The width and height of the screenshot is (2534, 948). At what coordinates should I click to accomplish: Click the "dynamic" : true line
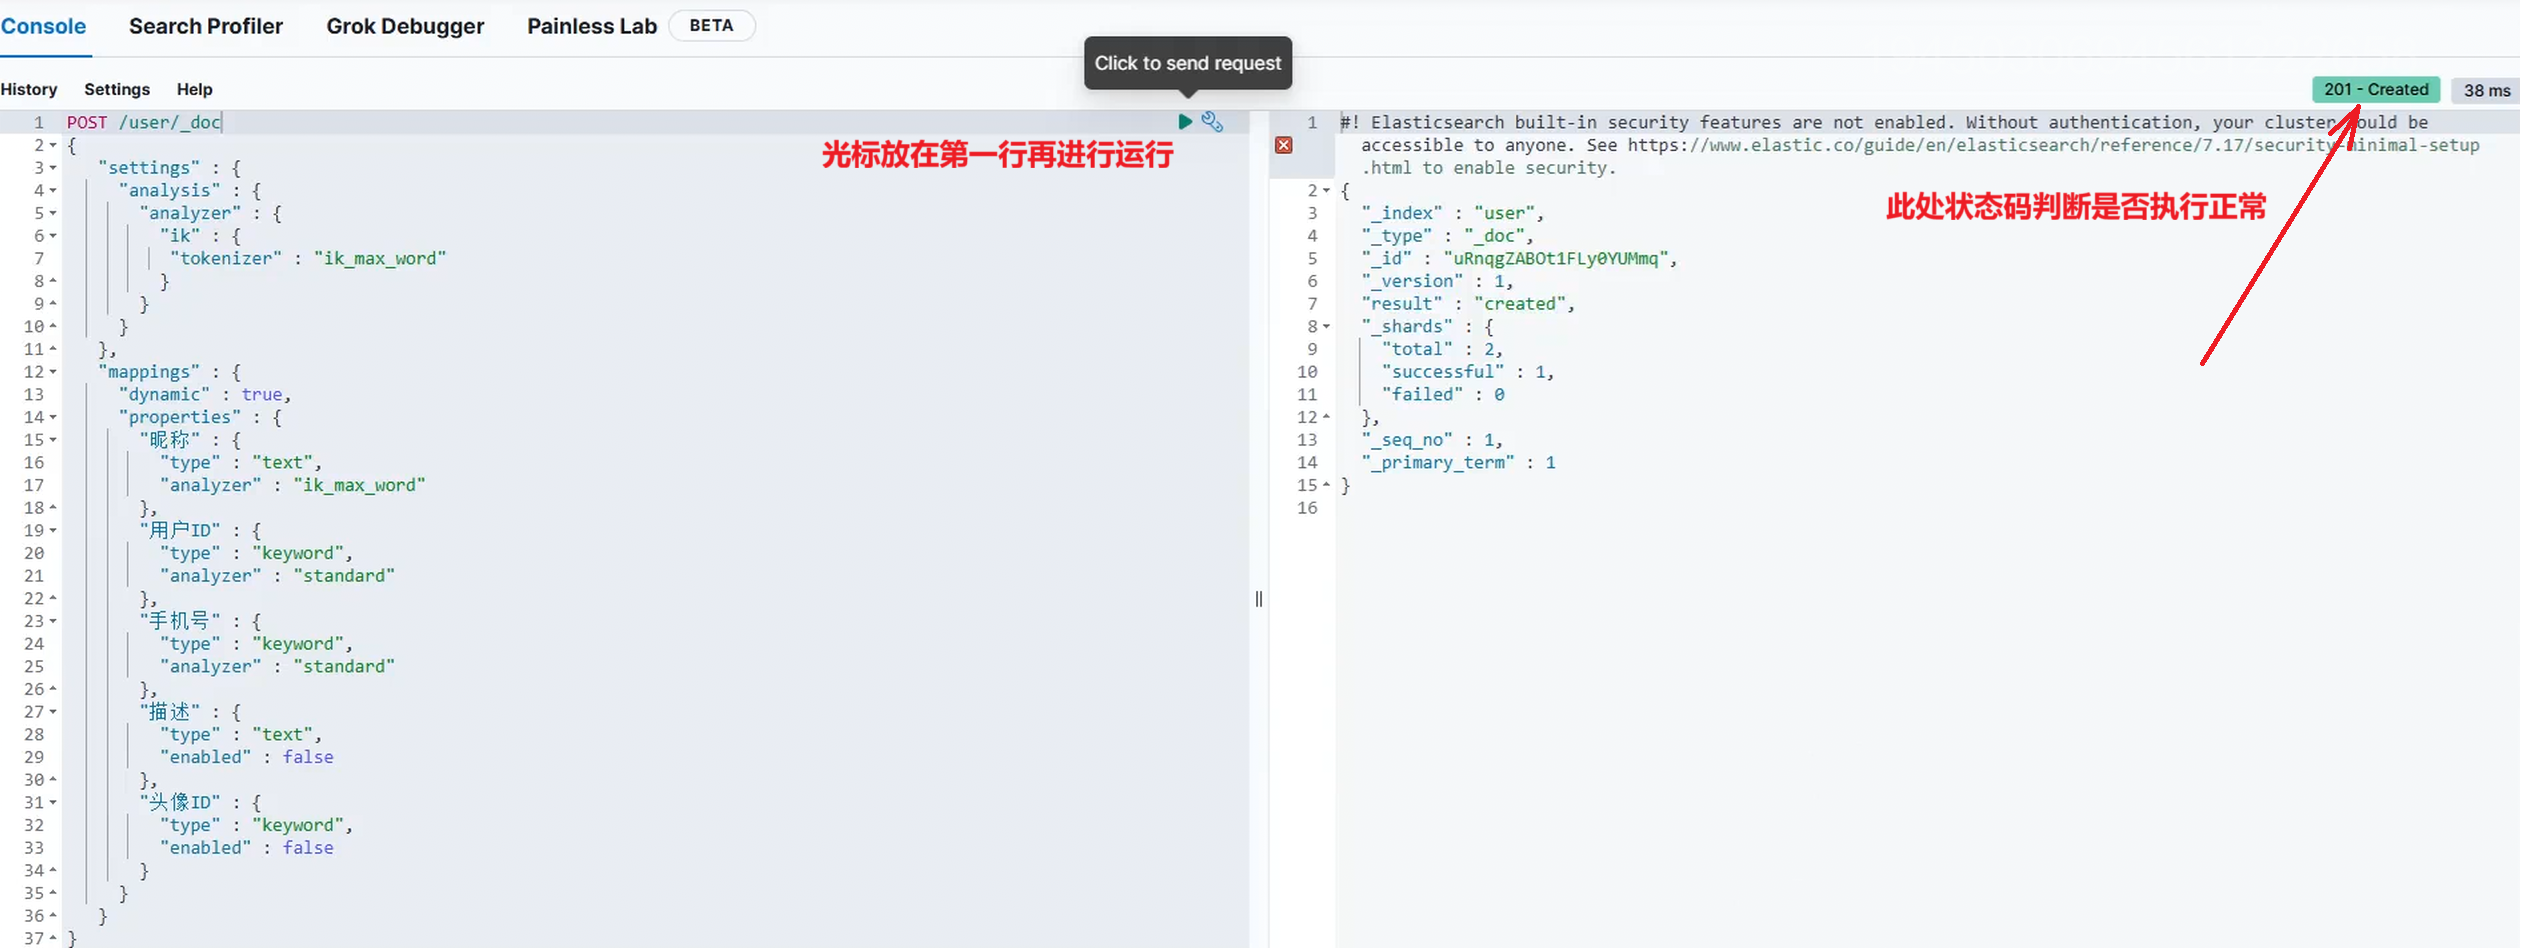tap(205, 394)
